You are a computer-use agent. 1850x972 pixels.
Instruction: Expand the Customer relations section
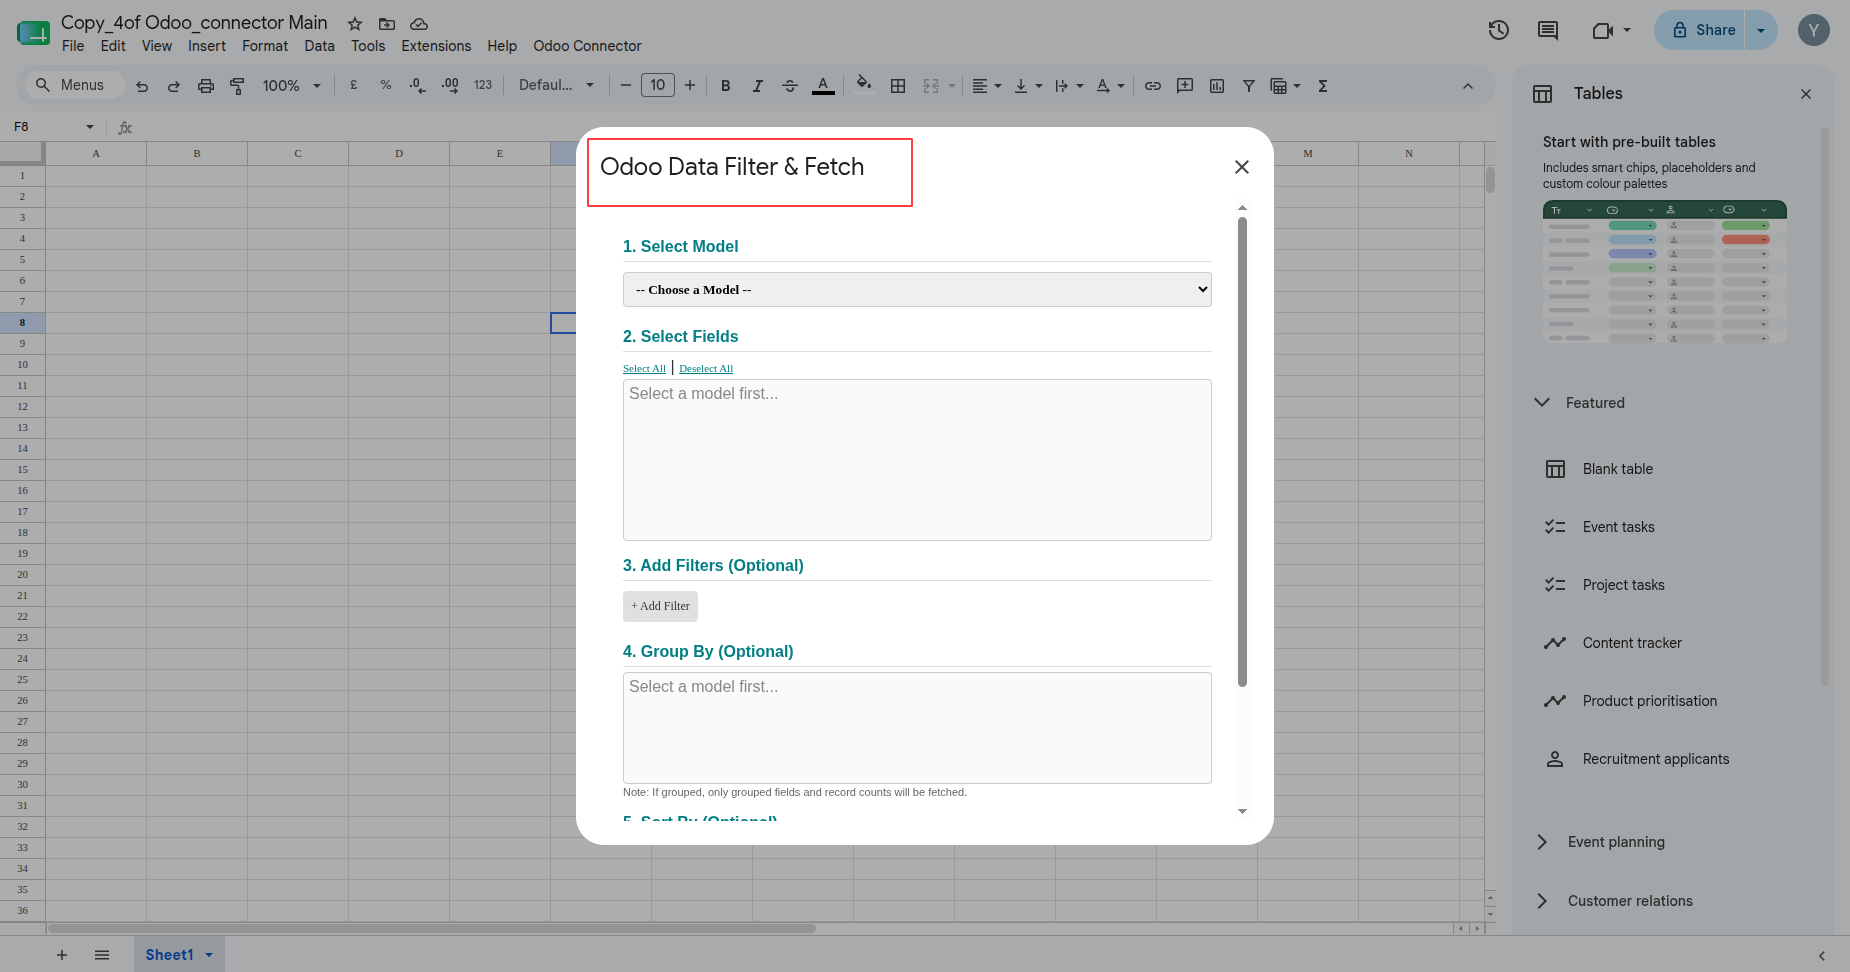click(x=1542, y=901)
